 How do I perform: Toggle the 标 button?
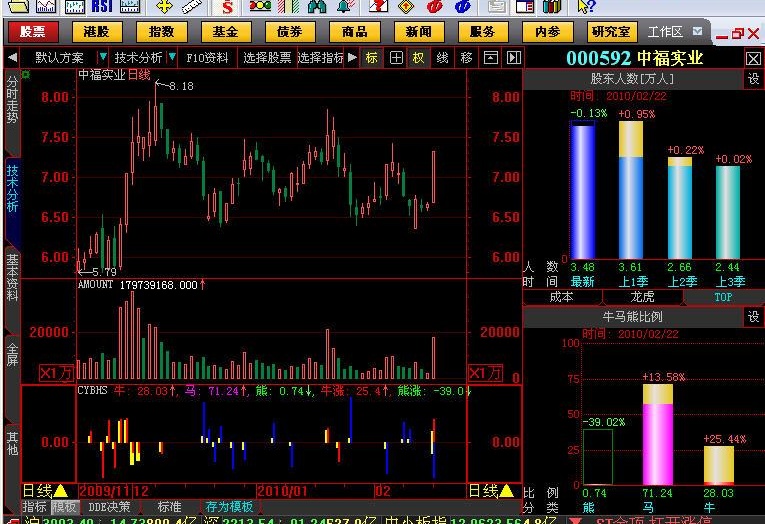372,58
